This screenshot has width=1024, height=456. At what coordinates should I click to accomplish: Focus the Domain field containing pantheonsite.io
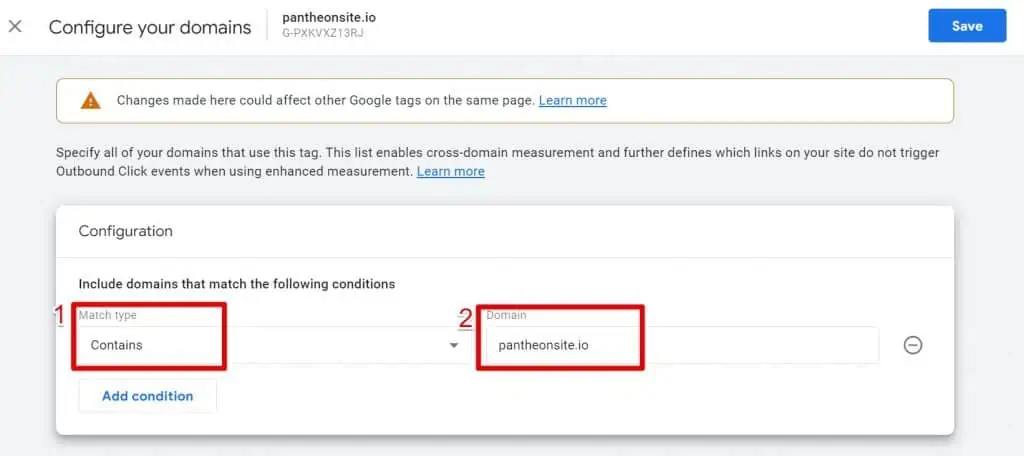[682, 345]
